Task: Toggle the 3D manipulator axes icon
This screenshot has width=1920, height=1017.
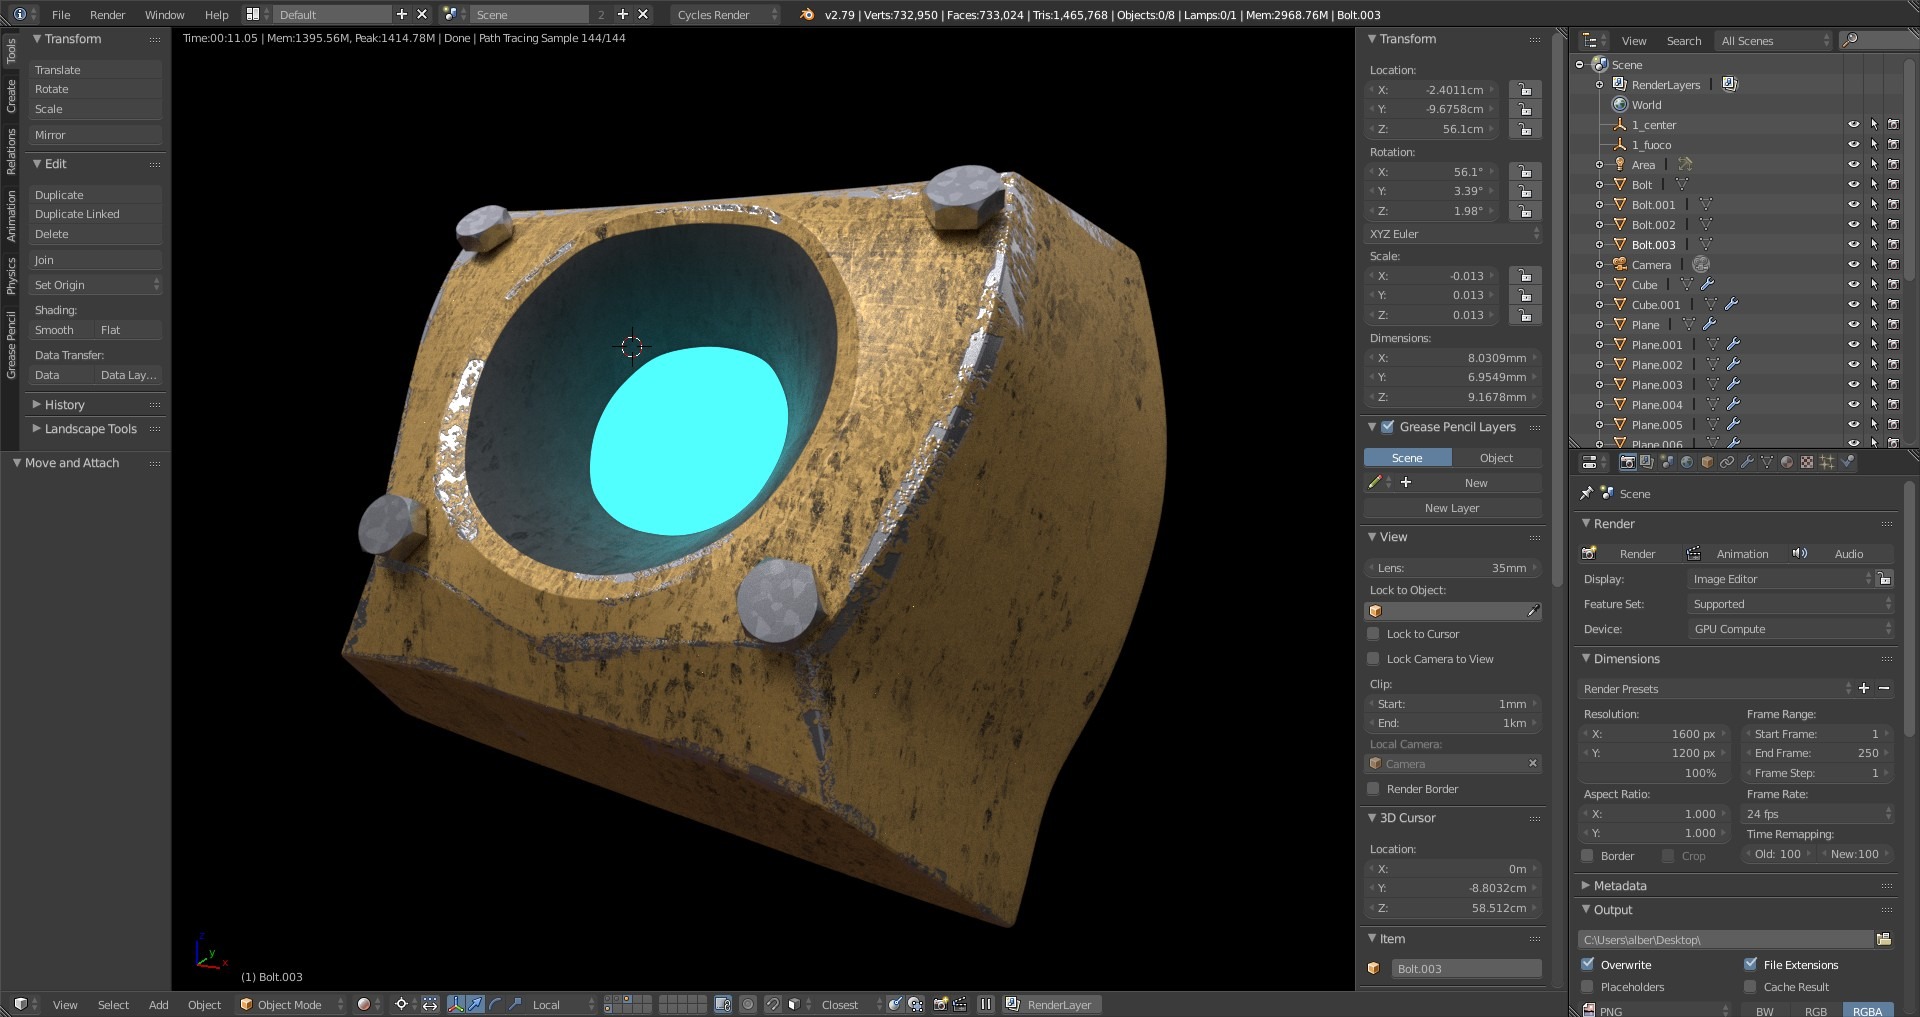Action: [x=456, y=1004]
